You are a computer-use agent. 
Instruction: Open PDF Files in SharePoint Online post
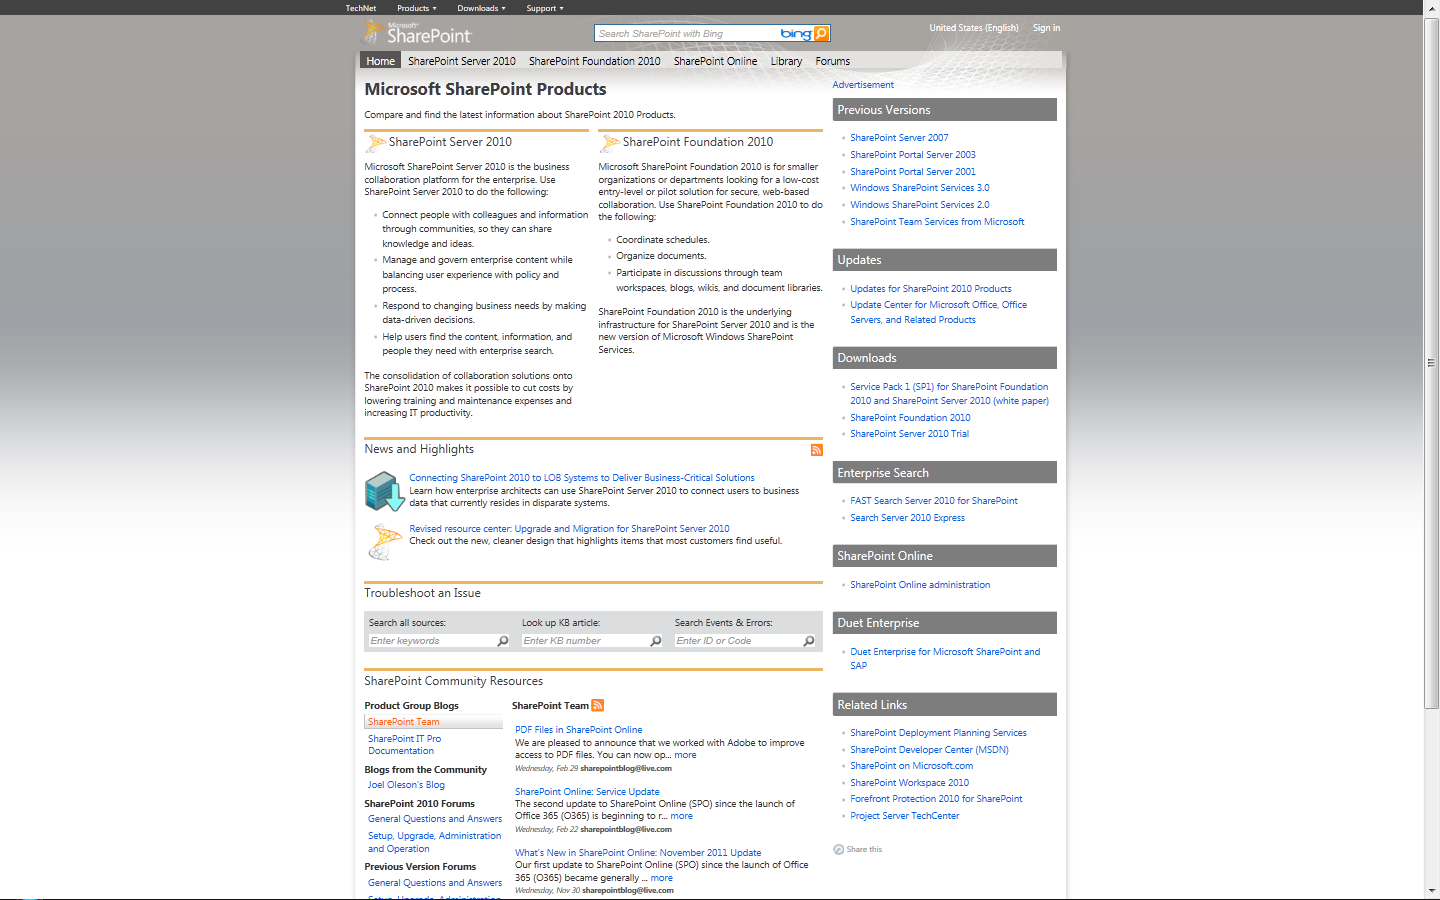pyautogui.click(x=578, y=730)
